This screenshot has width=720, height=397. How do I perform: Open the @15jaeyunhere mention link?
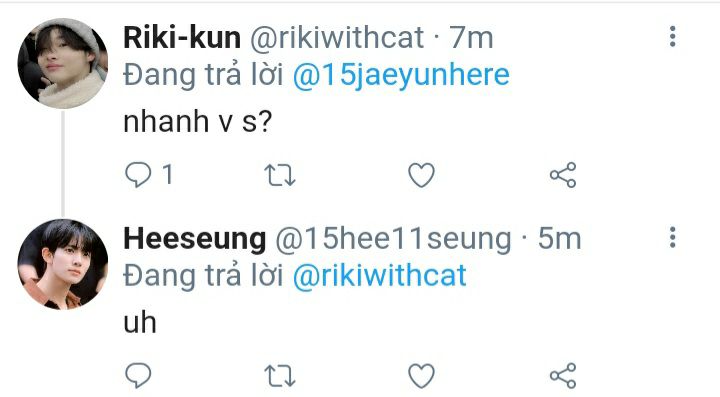[x=401, y=75]
